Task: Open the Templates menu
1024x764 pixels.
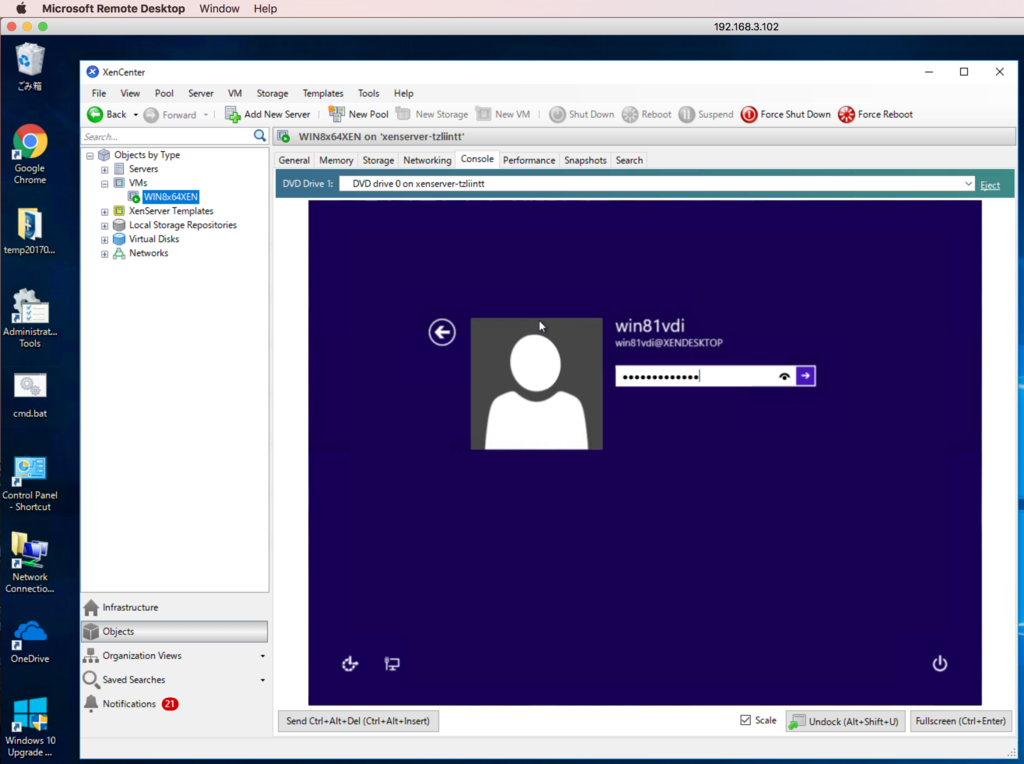Action: click(323, 93)
